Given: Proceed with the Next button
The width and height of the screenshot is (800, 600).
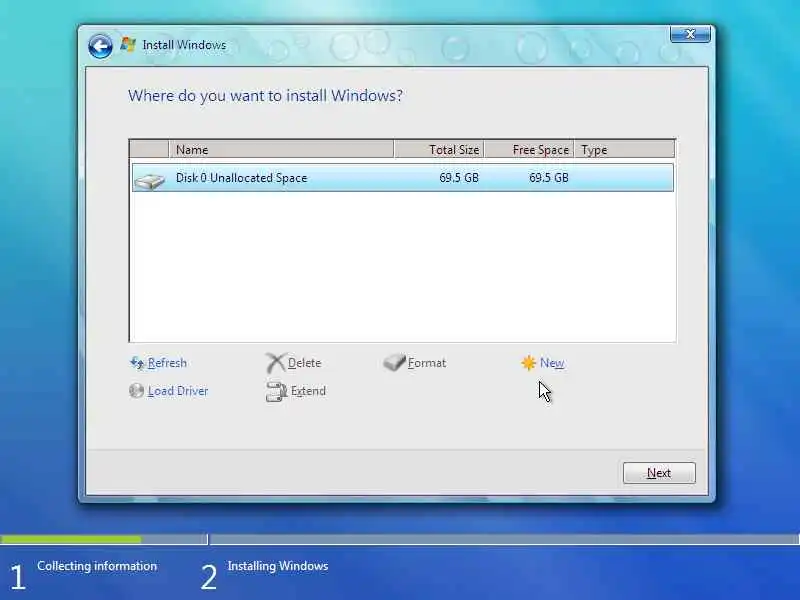Looking at the screenshot, I should click(x=659, y=473).
